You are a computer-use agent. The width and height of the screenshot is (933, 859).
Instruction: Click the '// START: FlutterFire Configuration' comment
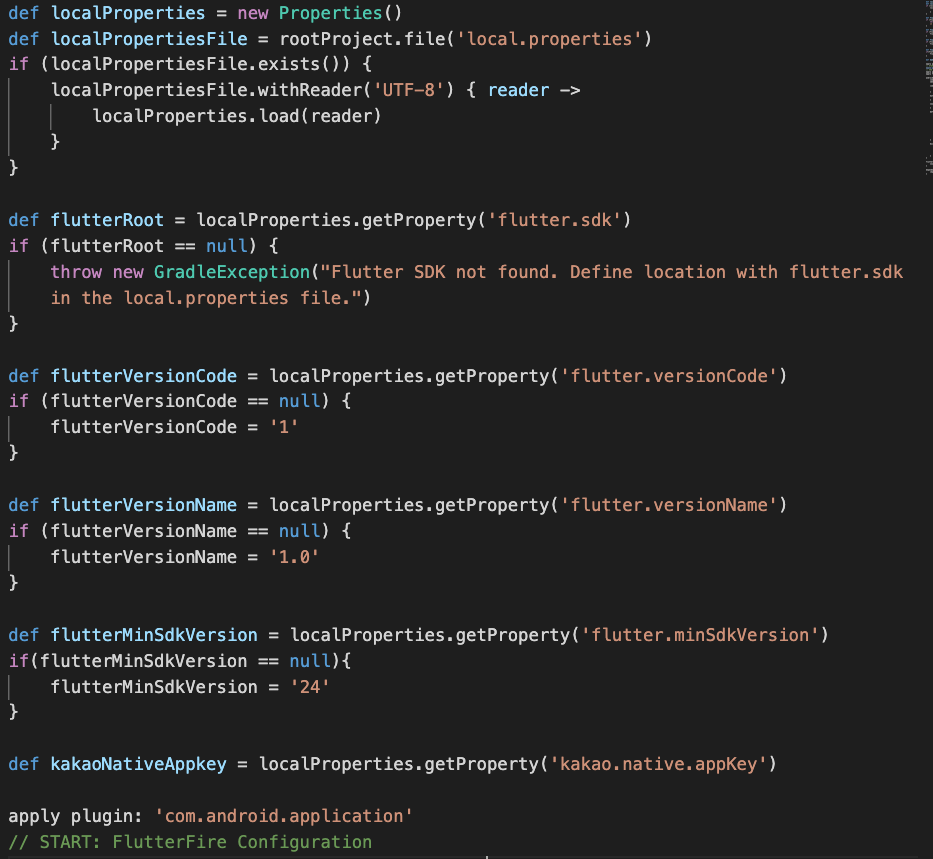[x=190, y=842]
